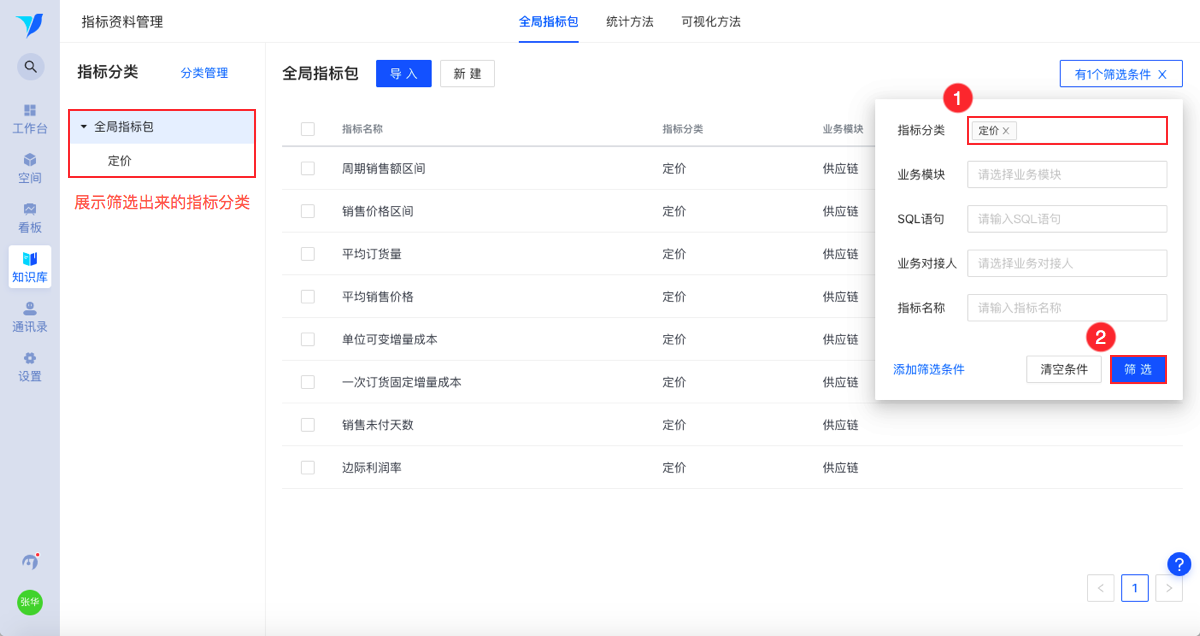Viewport: 1200px width, 636px height.
Task: Click the 添加筛选条件 link
Action: (x=929, y=369)
